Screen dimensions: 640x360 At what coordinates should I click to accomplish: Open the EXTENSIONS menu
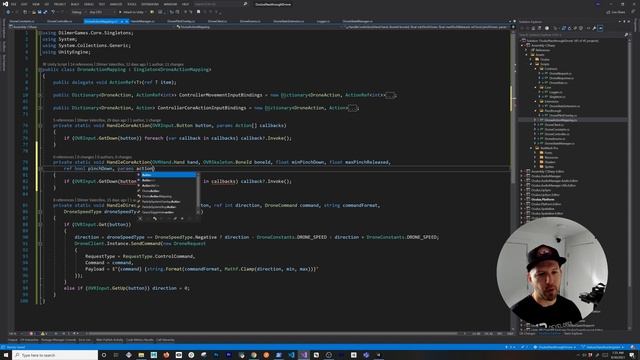150,4
